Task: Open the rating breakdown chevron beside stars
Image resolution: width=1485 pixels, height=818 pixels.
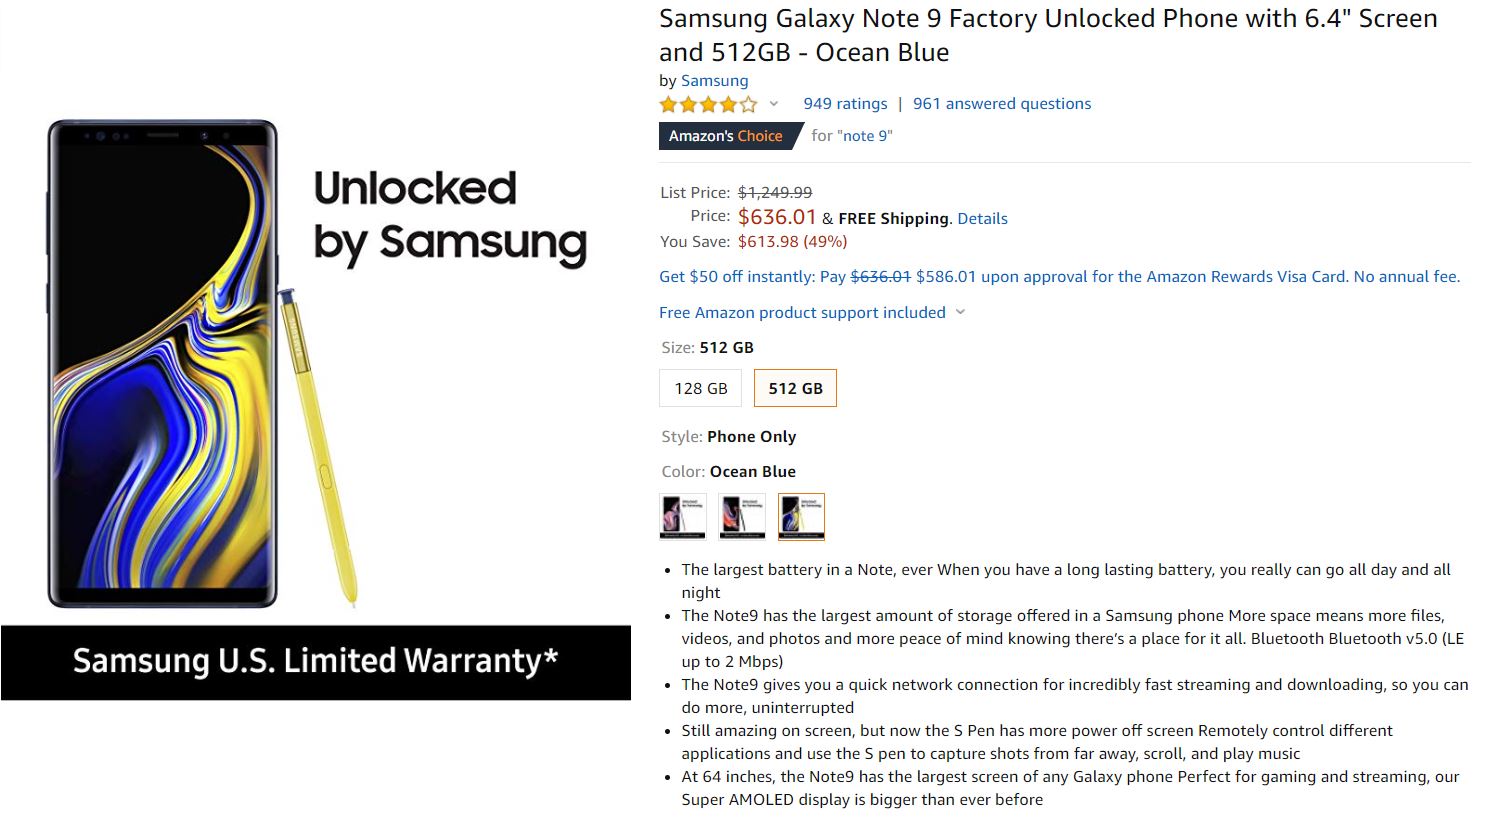Action: coord(773,104)
